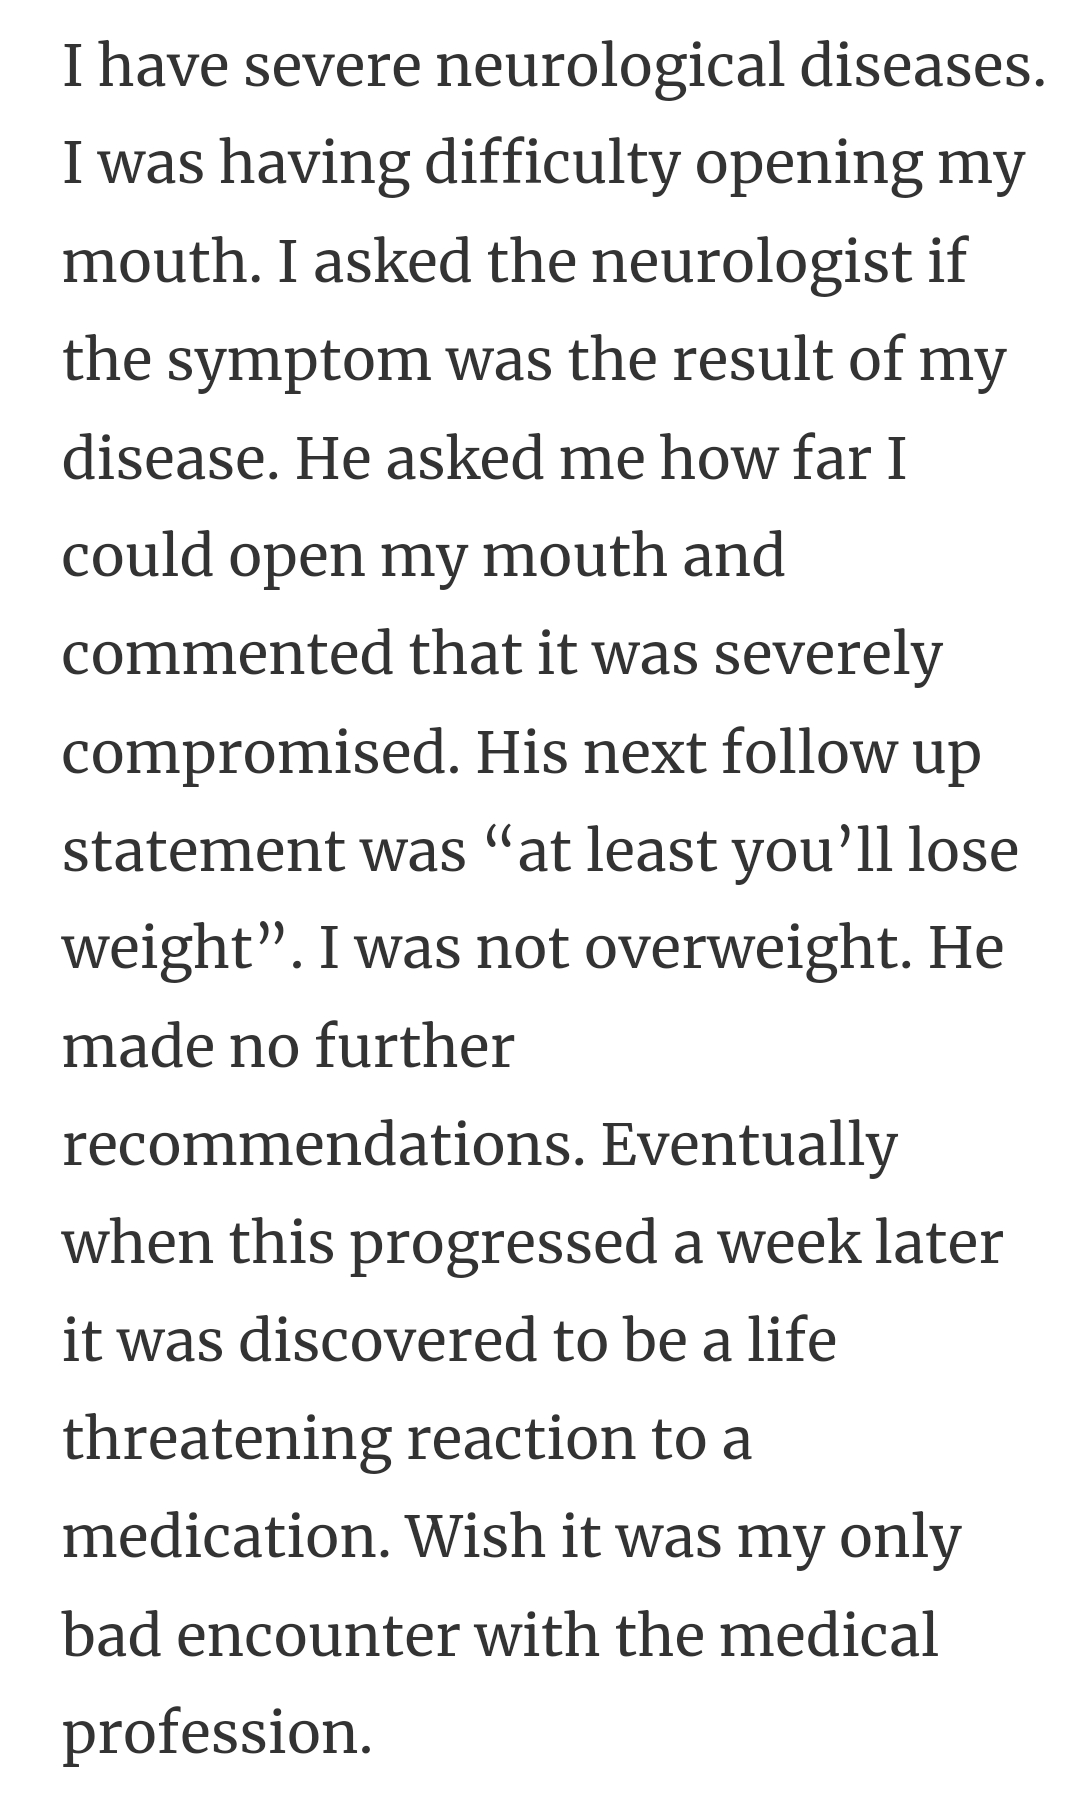Tap the word "neurologist"
1080x1799 pixels.
(751, 262)
